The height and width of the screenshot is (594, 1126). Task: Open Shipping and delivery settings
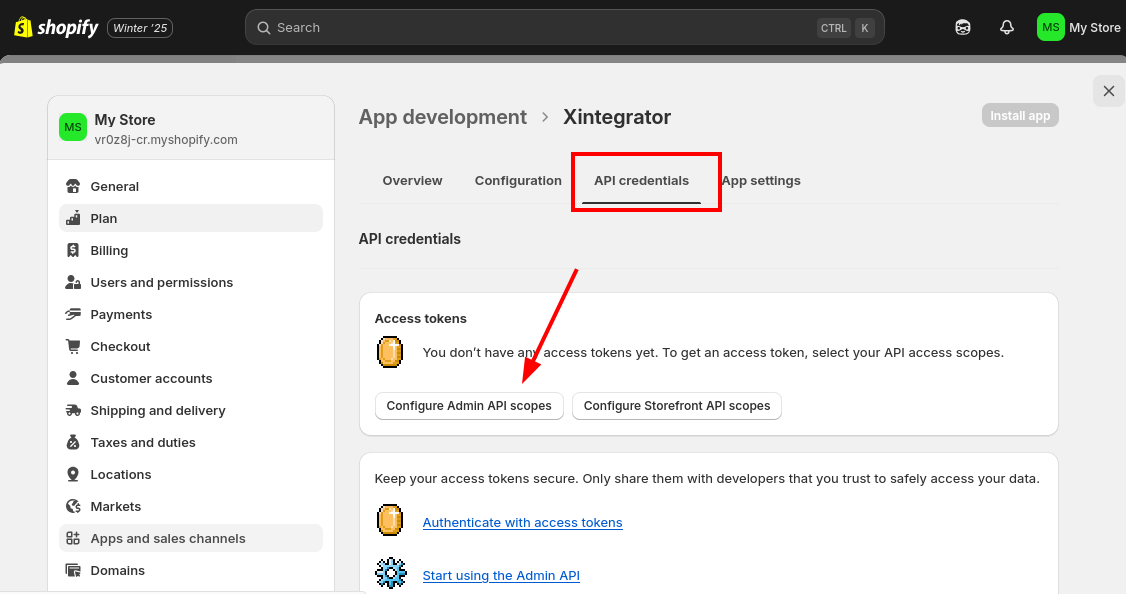(x=191, y=410)
